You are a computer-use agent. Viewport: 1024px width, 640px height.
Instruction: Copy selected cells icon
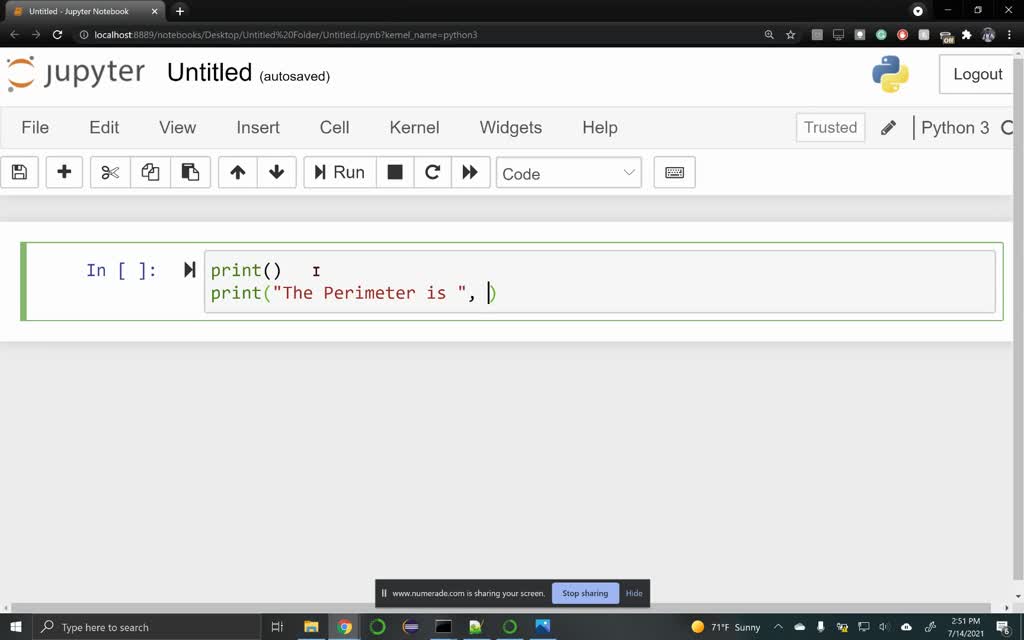(x=150, y=172)
